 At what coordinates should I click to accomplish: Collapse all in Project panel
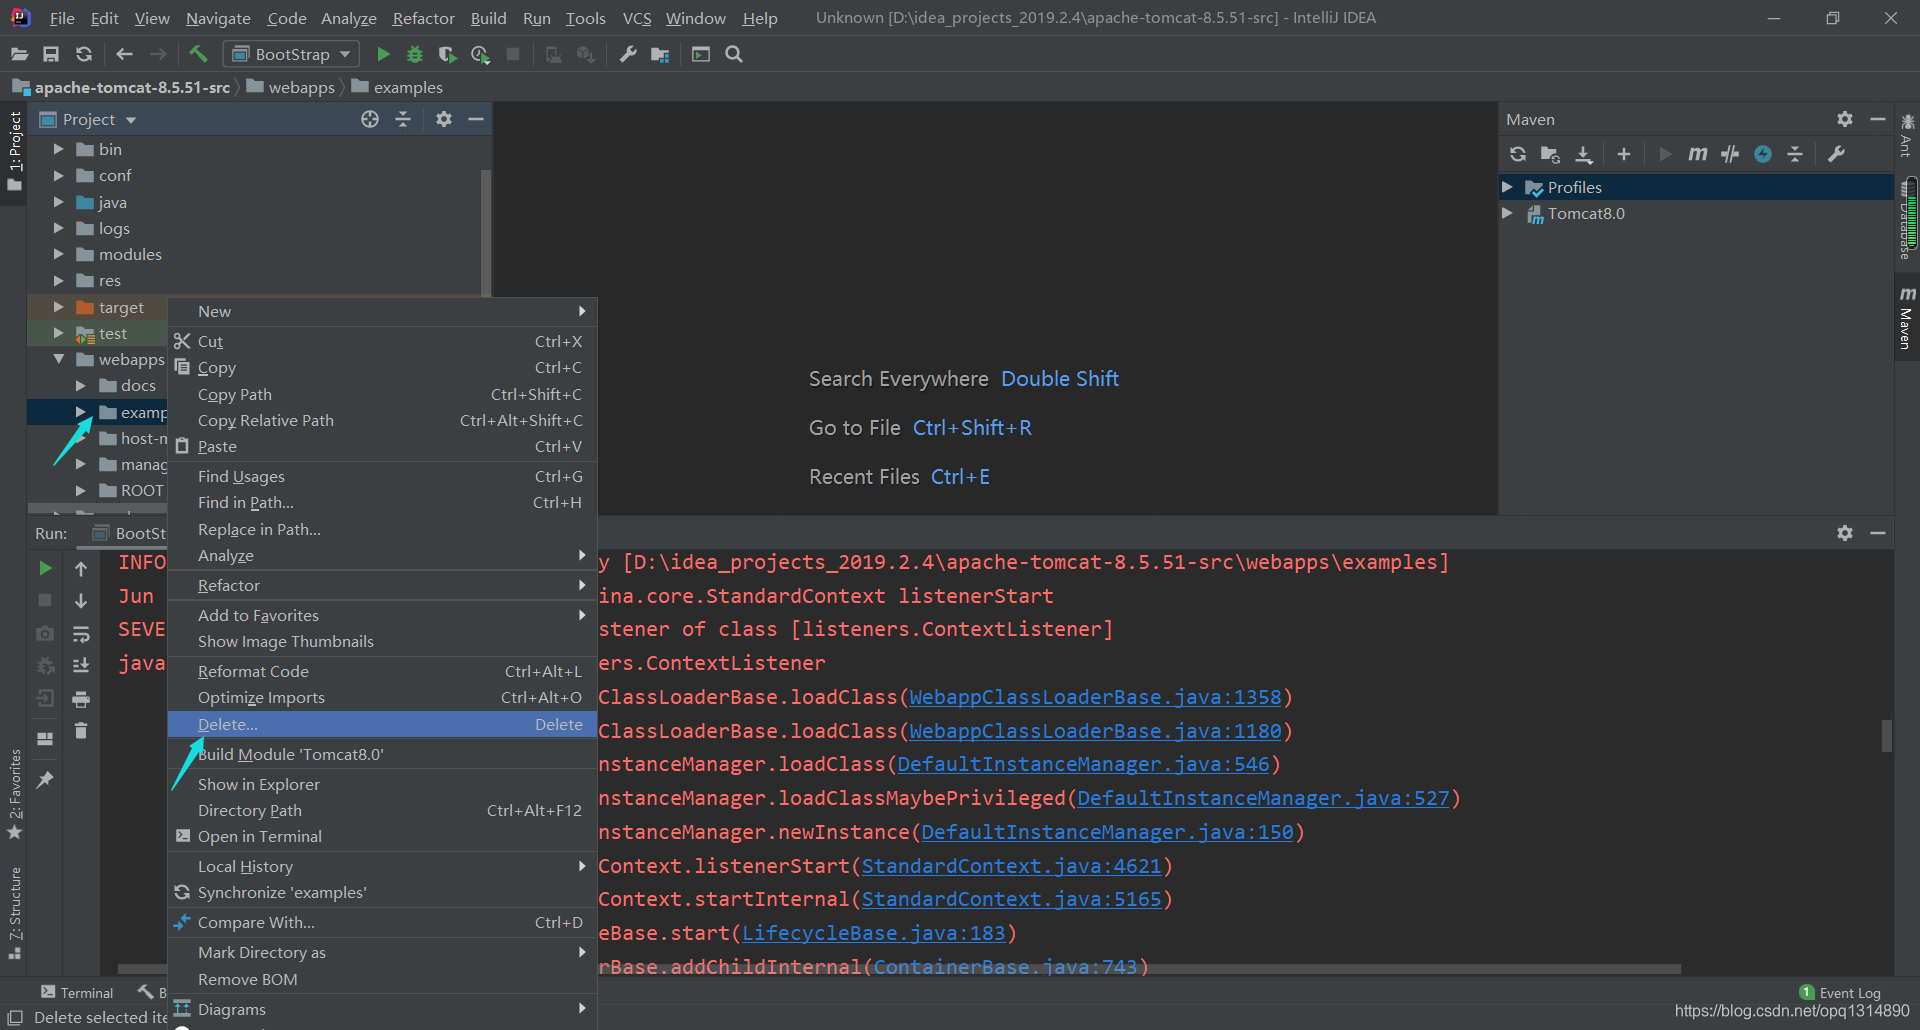coord(403,119)
